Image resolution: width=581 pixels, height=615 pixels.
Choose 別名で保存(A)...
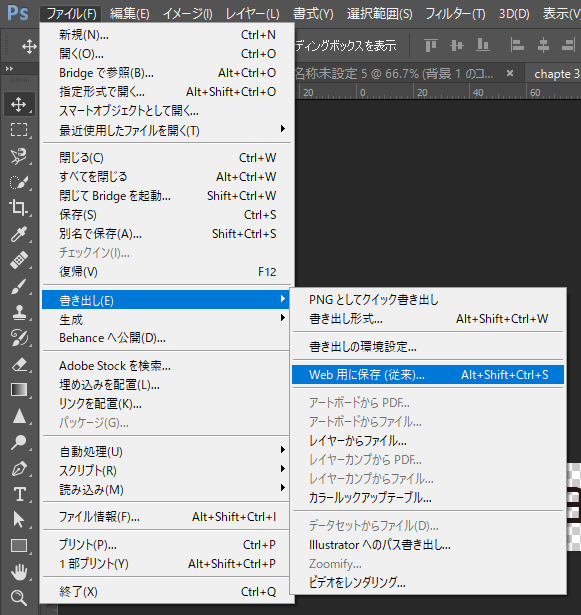click(x=166, y=234)
